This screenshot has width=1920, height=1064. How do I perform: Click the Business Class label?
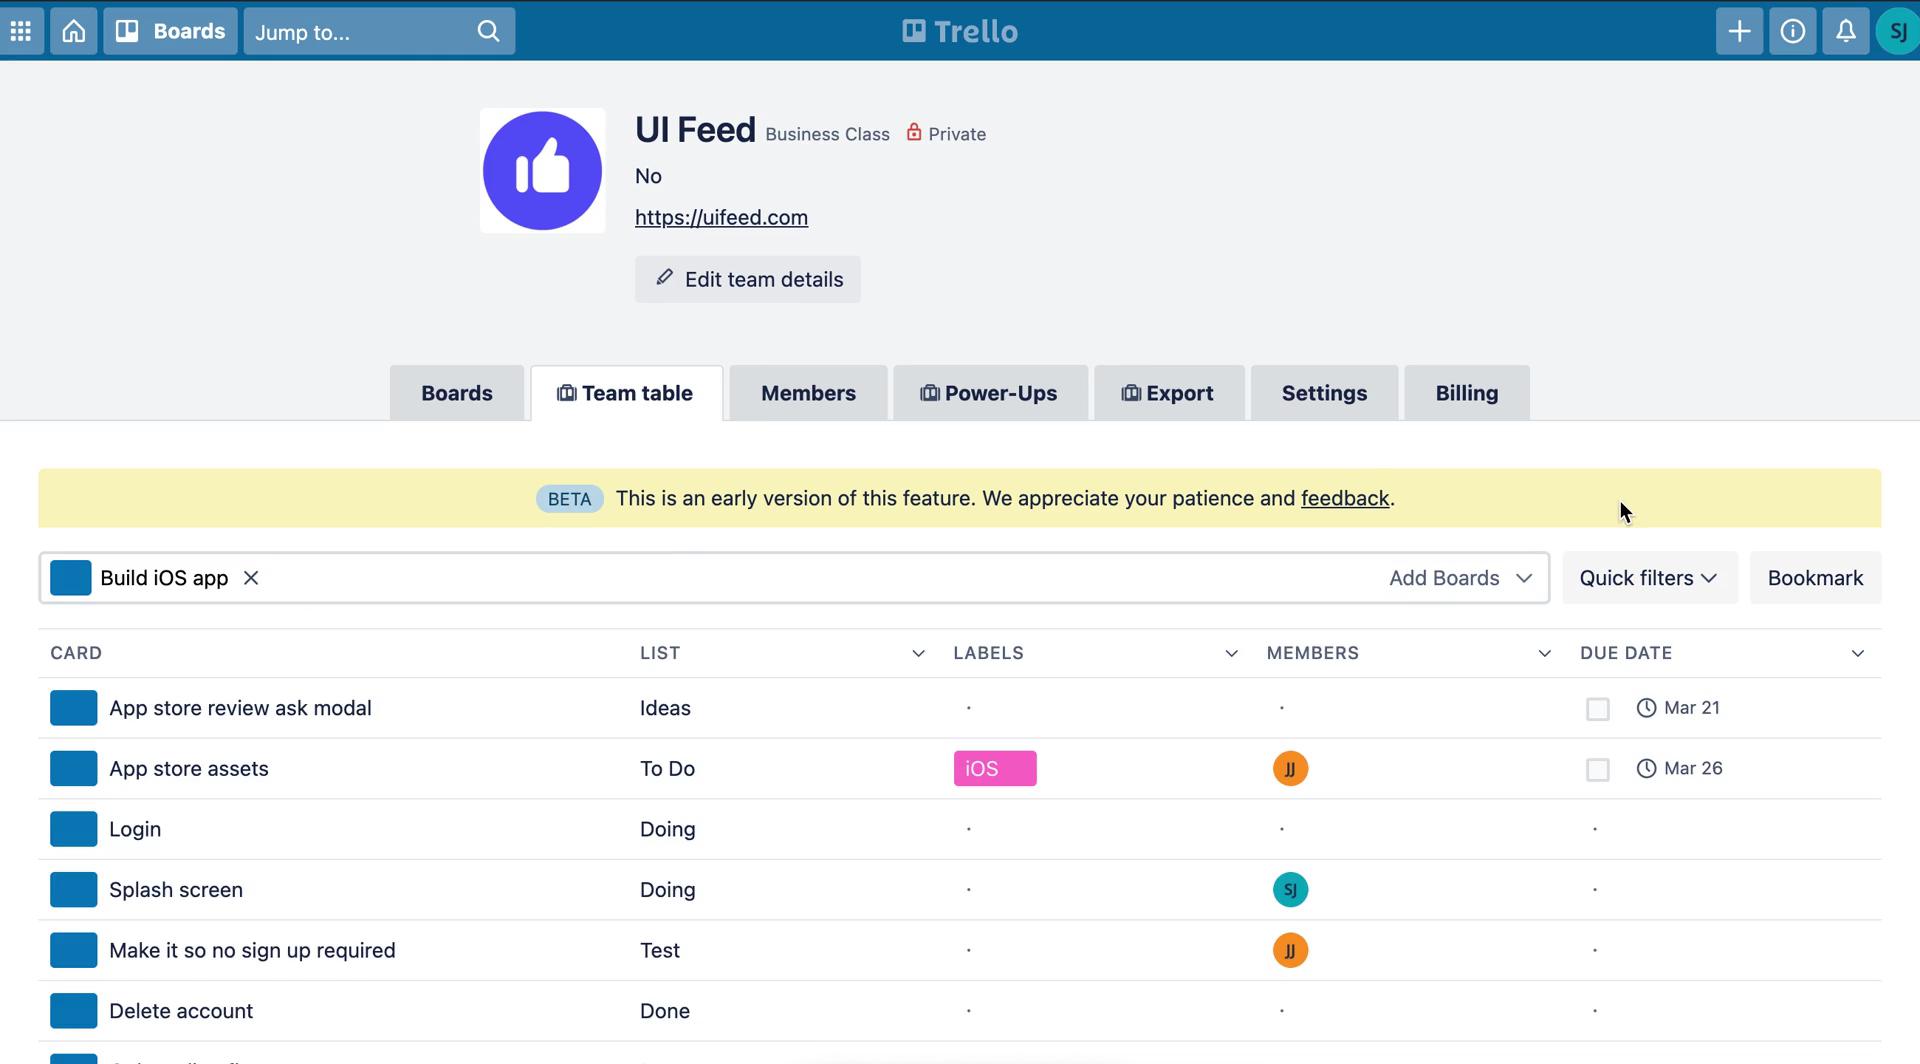click(x=827, y=134)
